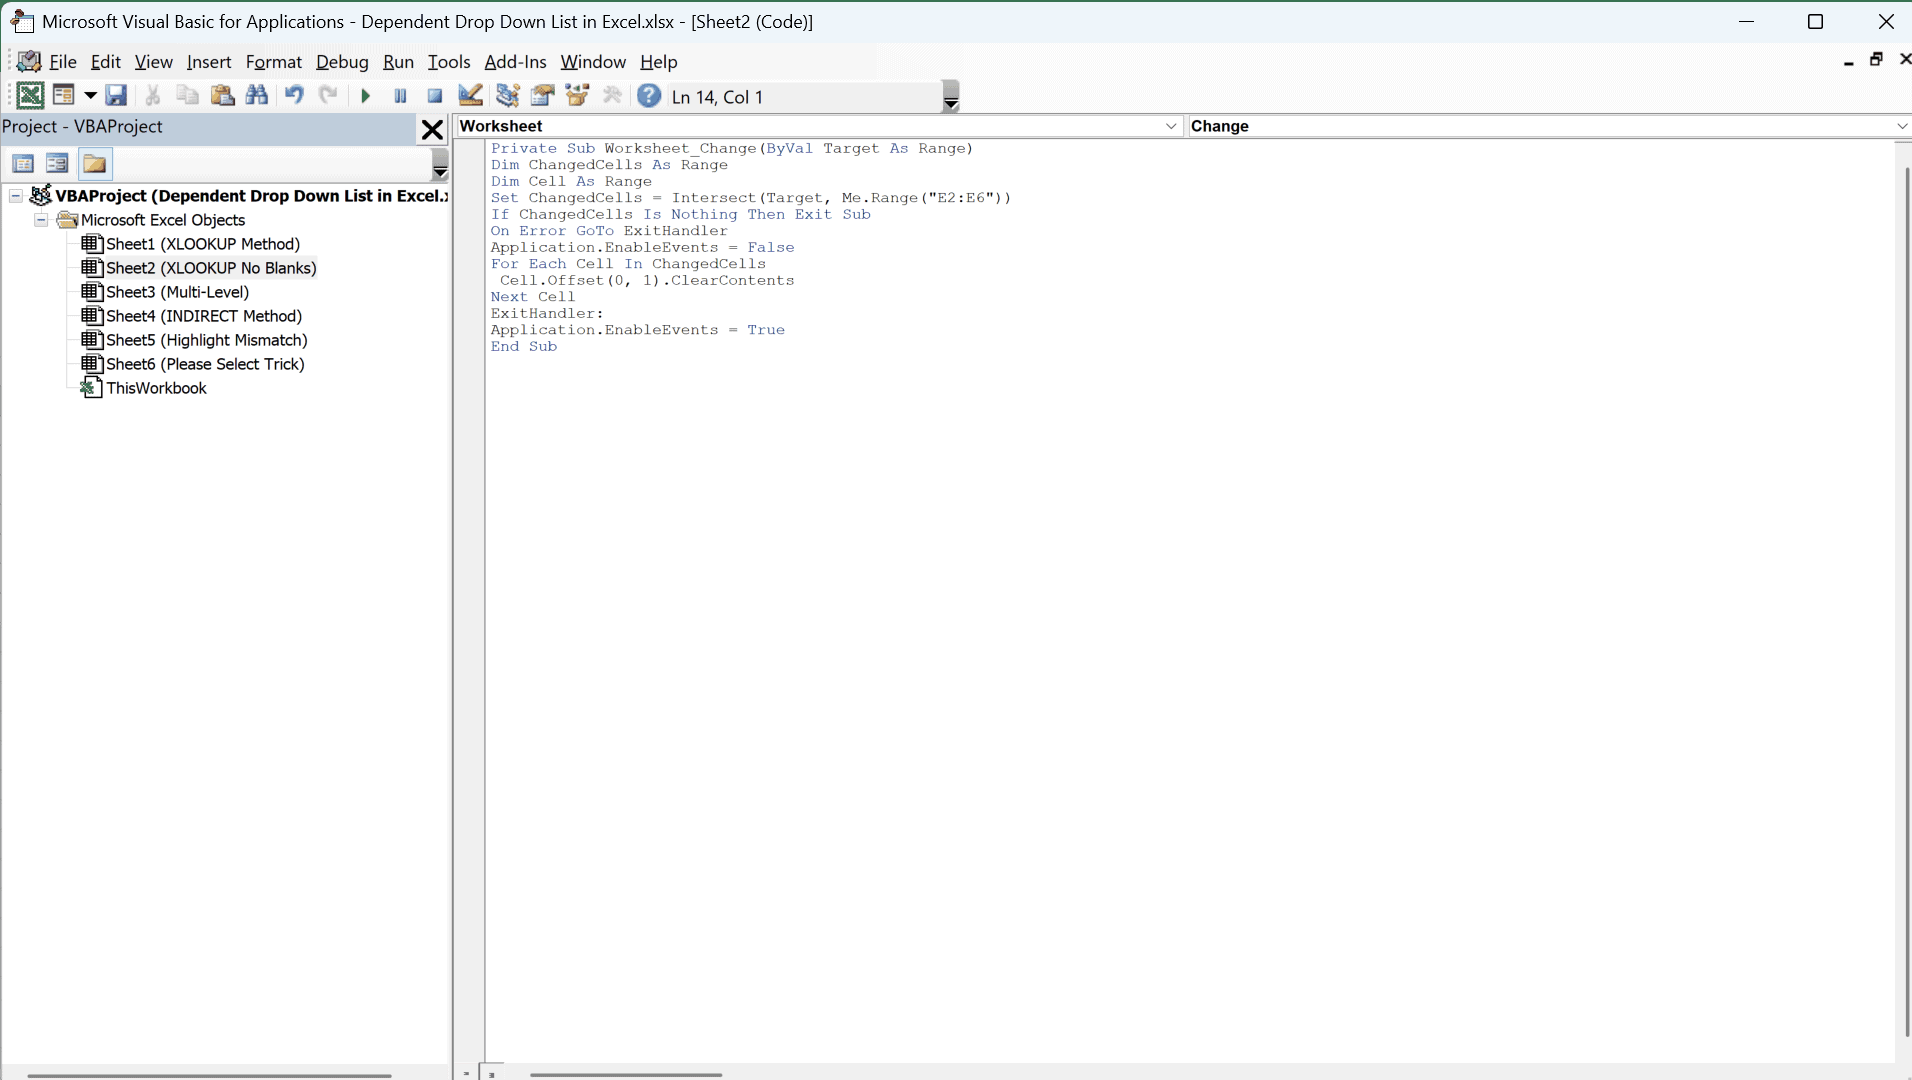The image size is (1912, 1080).
Task: Click 'Ln 14, Col 1' position indicator
Action: (x=718, y=97)
